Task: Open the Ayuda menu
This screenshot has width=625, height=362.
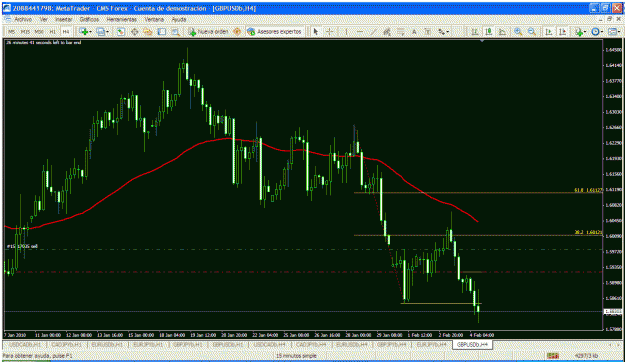Action: coord(179,19)
